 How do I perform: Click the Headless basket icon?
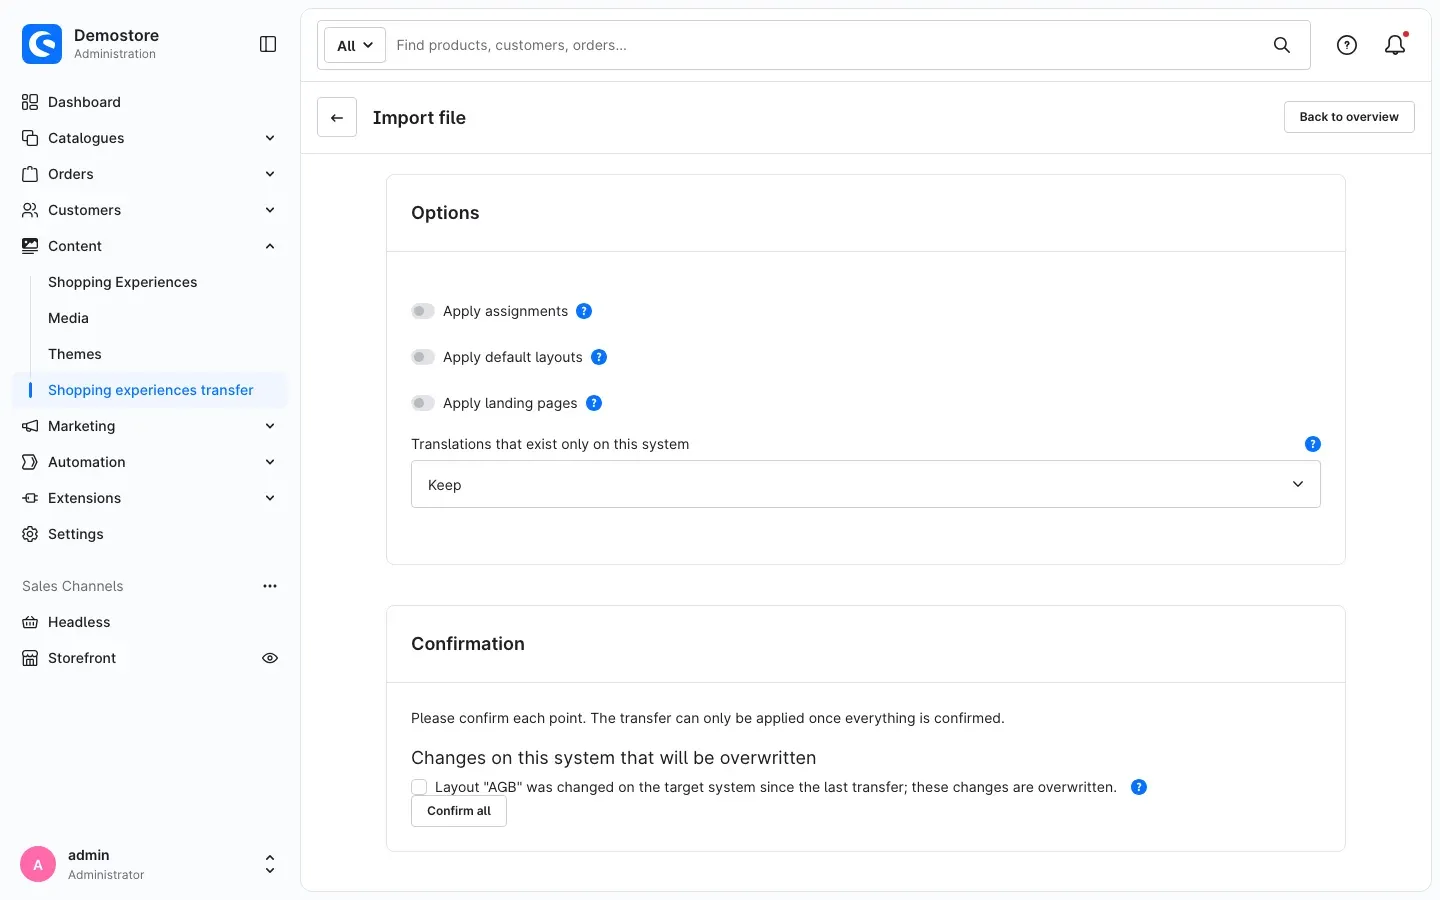point(30,622)
